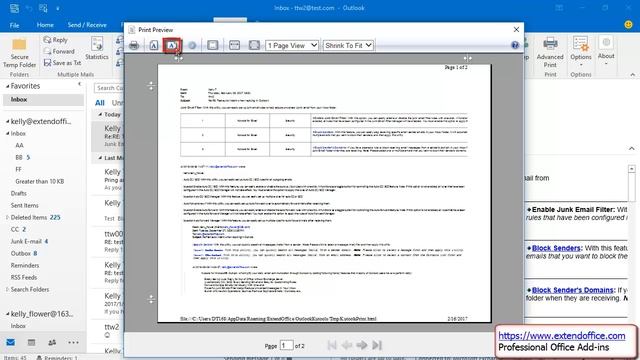The height and width of the screenshot is (360, 640).
Task: Click the bottom margin adjust handle
Action: (x=151, y=299)
